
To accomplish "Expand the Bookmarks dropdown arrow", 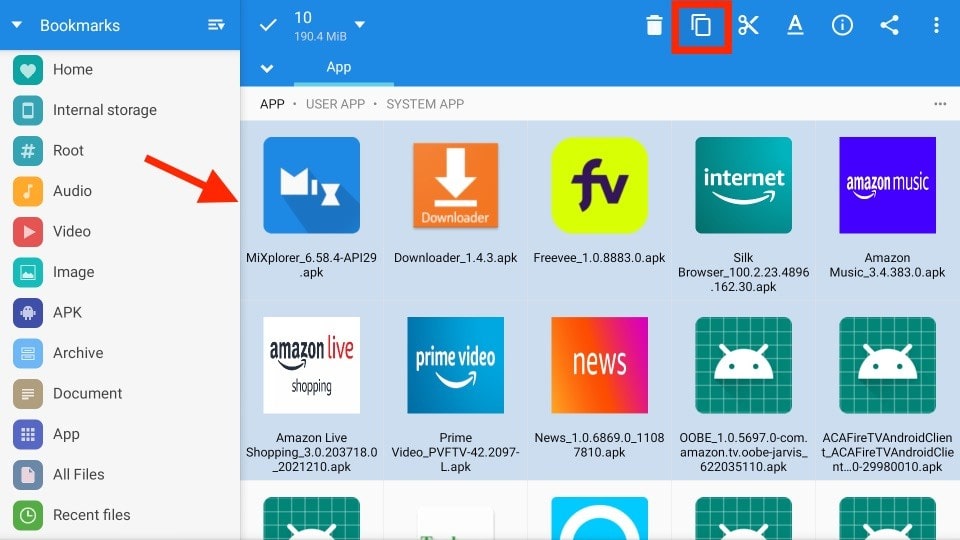I will (17, 25).
